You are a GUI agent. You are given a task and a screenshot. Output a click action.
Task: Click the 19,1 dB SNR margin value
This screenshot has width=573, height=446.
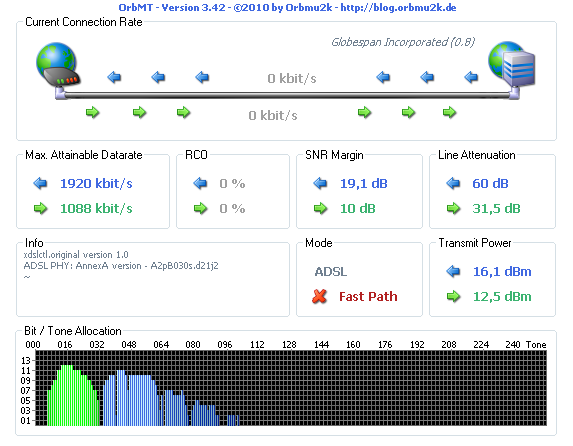click(x=364, y=183)
